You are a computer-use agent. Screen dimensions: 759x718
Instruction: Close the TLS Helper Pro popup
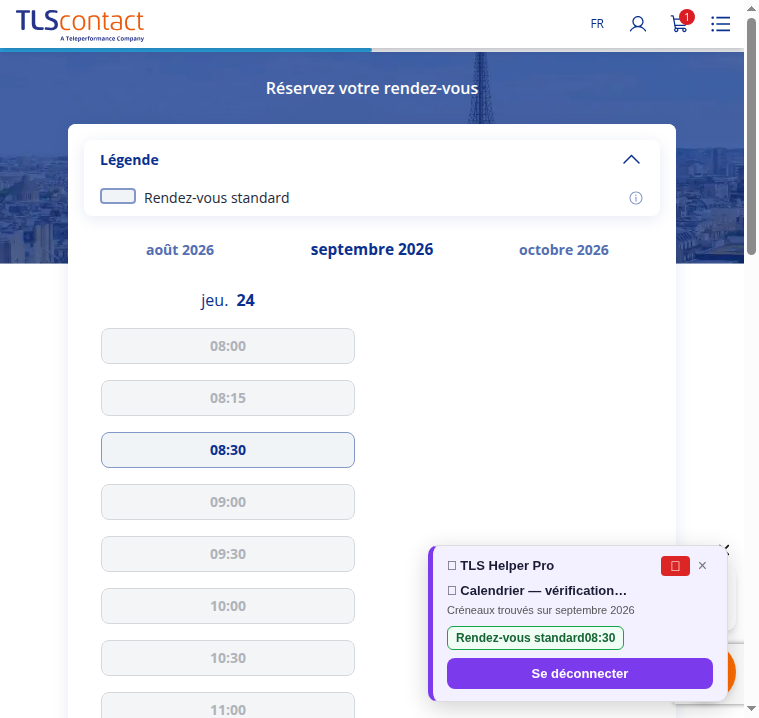702,565
